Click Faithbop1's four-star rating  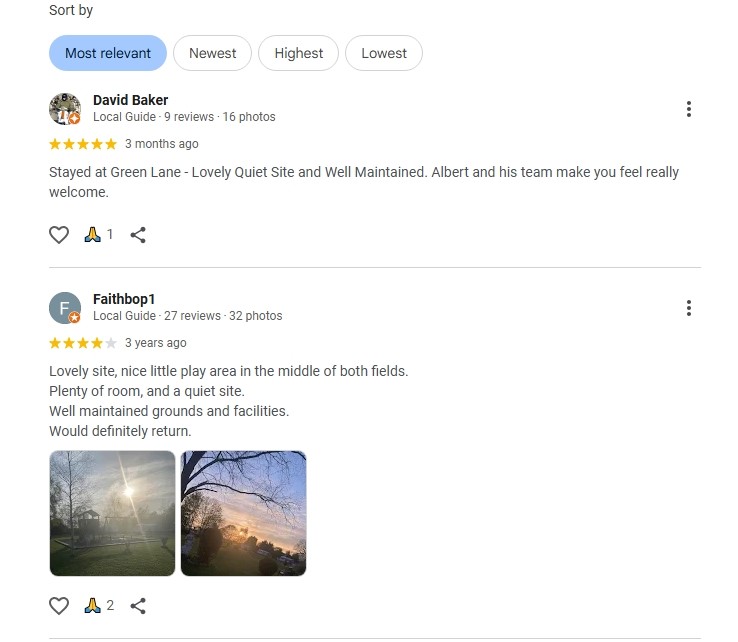coord(83,343)
